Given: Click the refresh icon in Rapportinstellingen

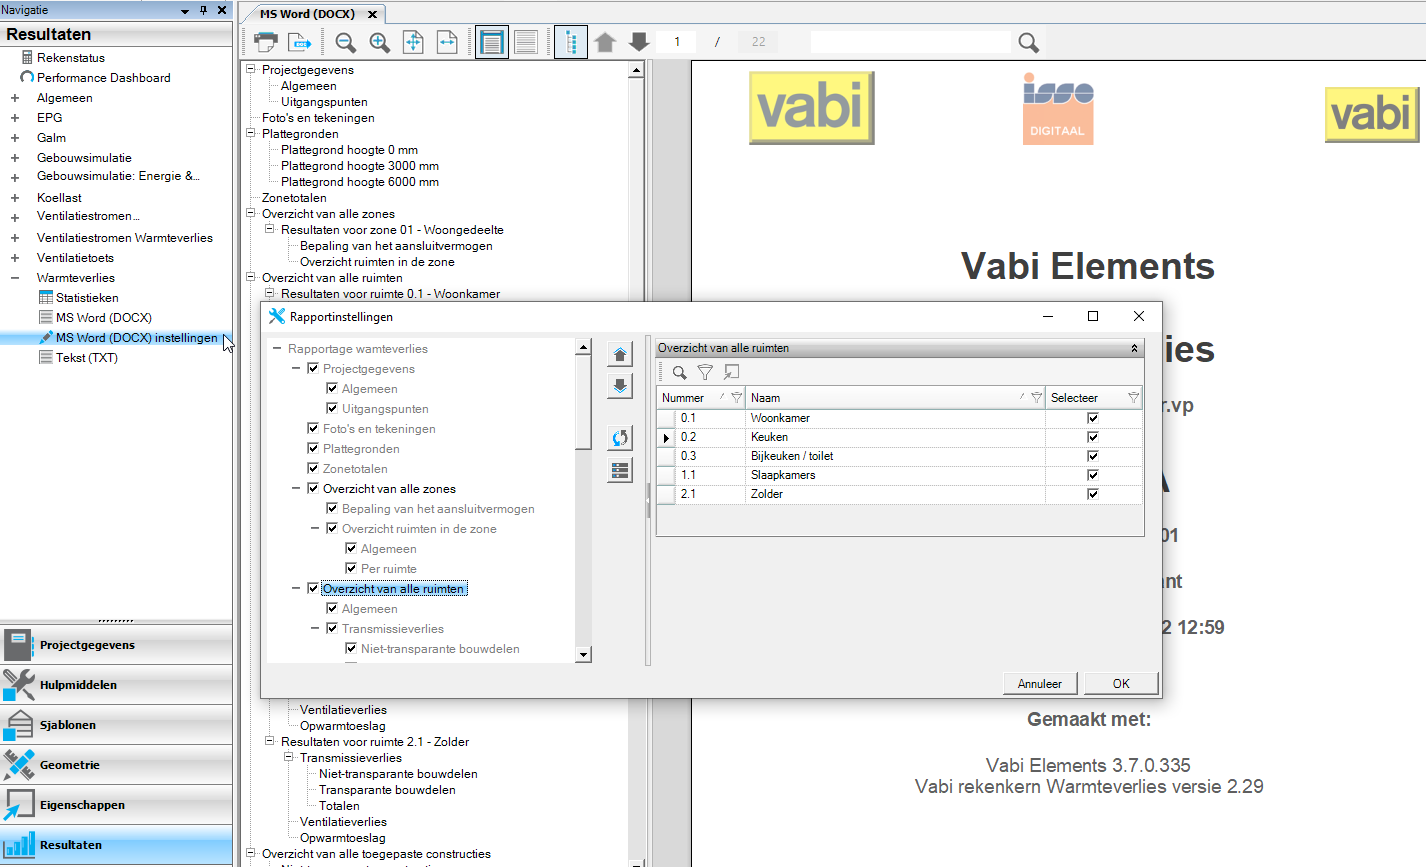Looking at the screenshot, I should tap(620, 438).
